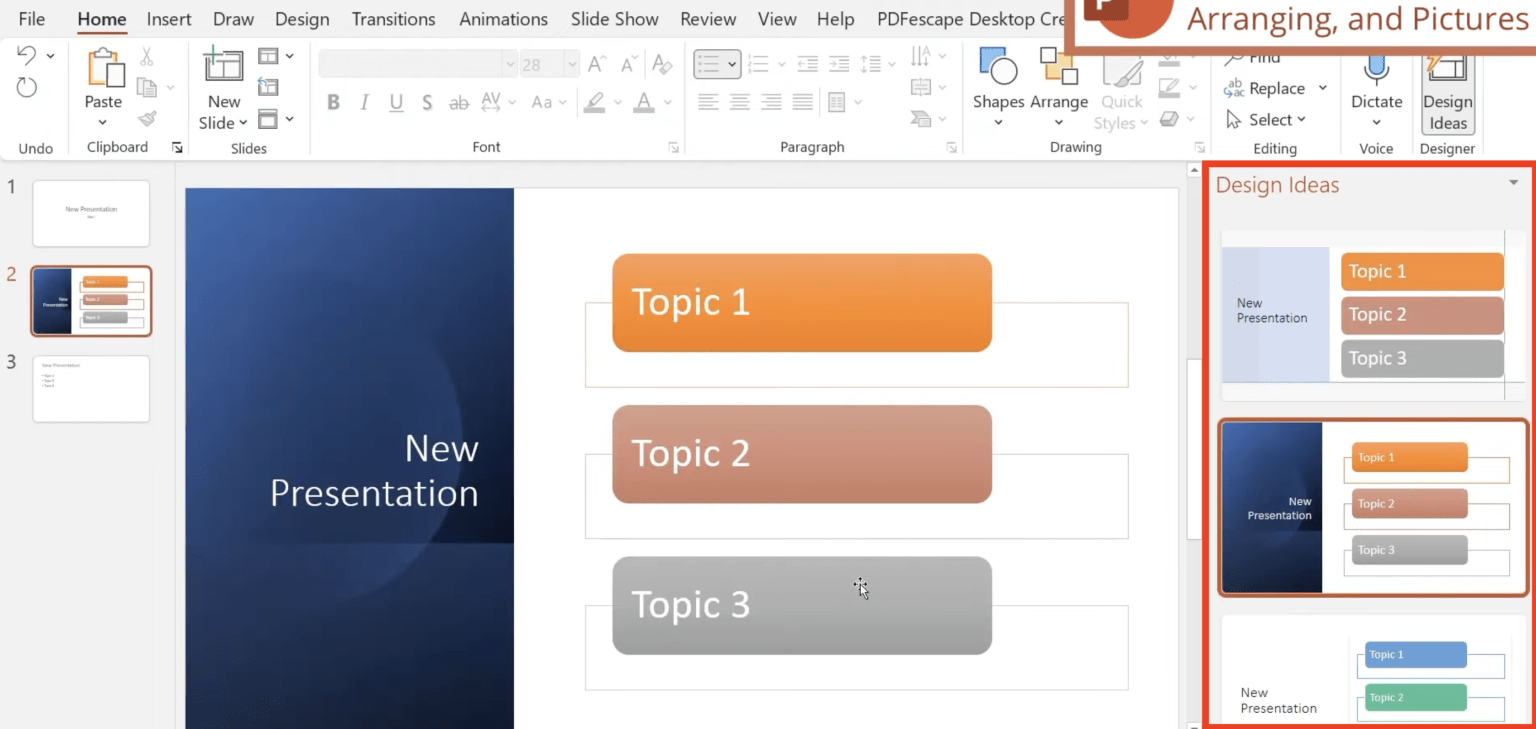The height and width of the screenshot is (729, 1536).
Task: Expand the Paste options dropdown
Action: (x=102, y=122)
